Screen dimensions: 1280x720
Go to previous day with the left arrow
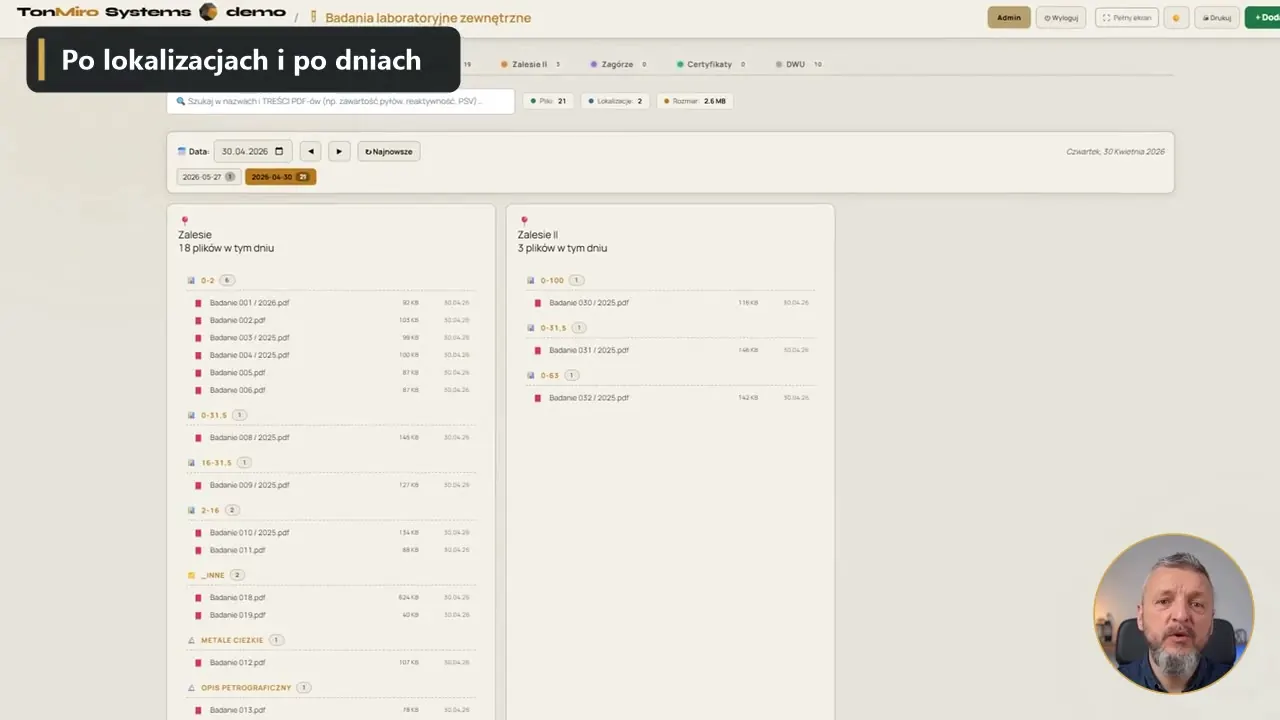pyautogui.click(x=311, y=151)
